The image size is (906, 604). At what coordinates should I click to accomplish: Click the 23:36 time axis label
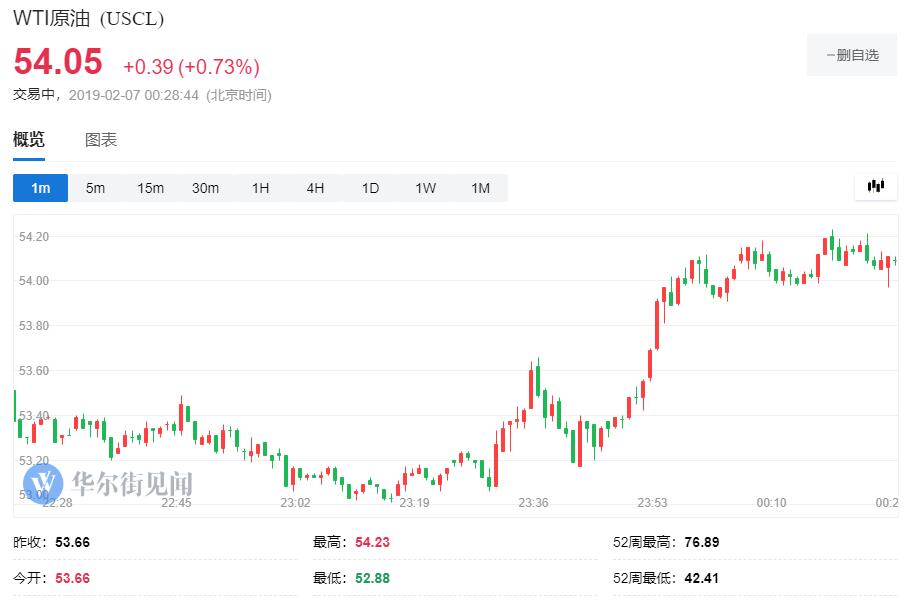(533, 503)
